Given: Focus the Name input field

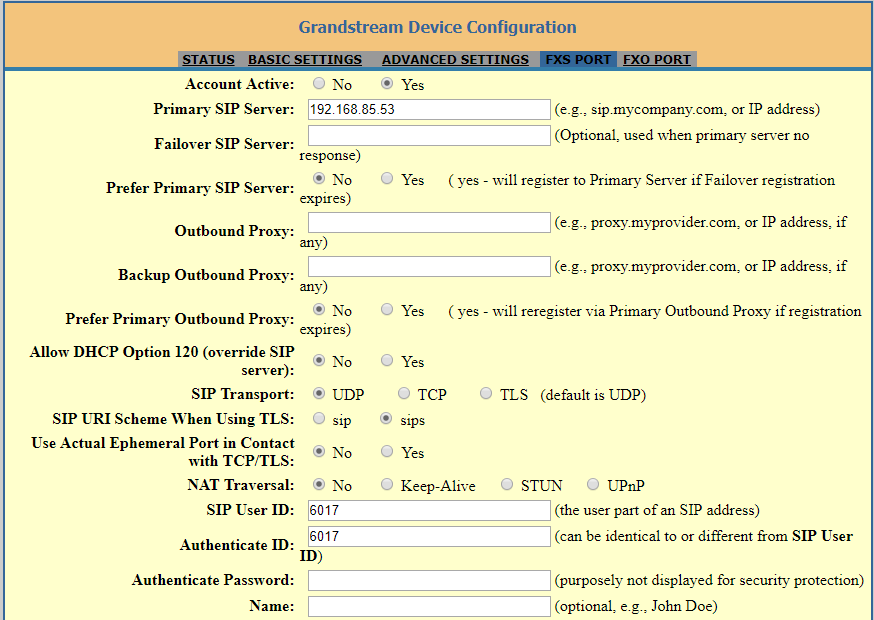Looking at the screenshot, I should [x=429, y=607].
